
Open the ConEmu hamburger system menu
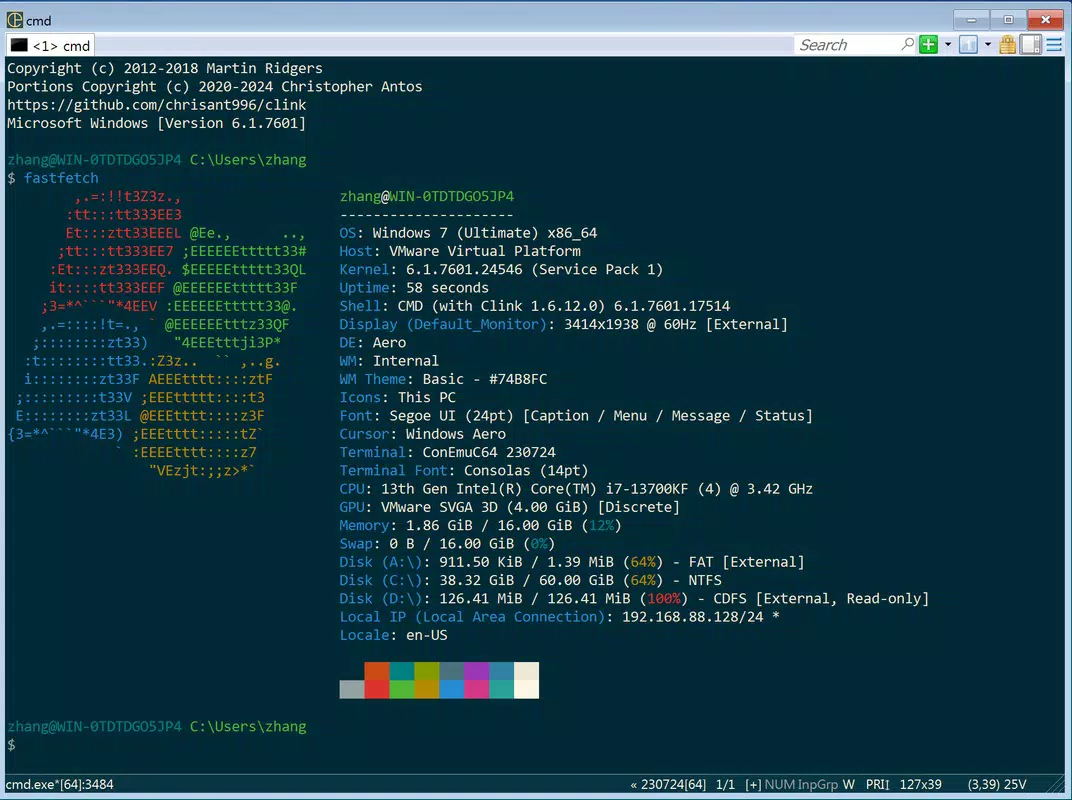[x=1054, y=45]
